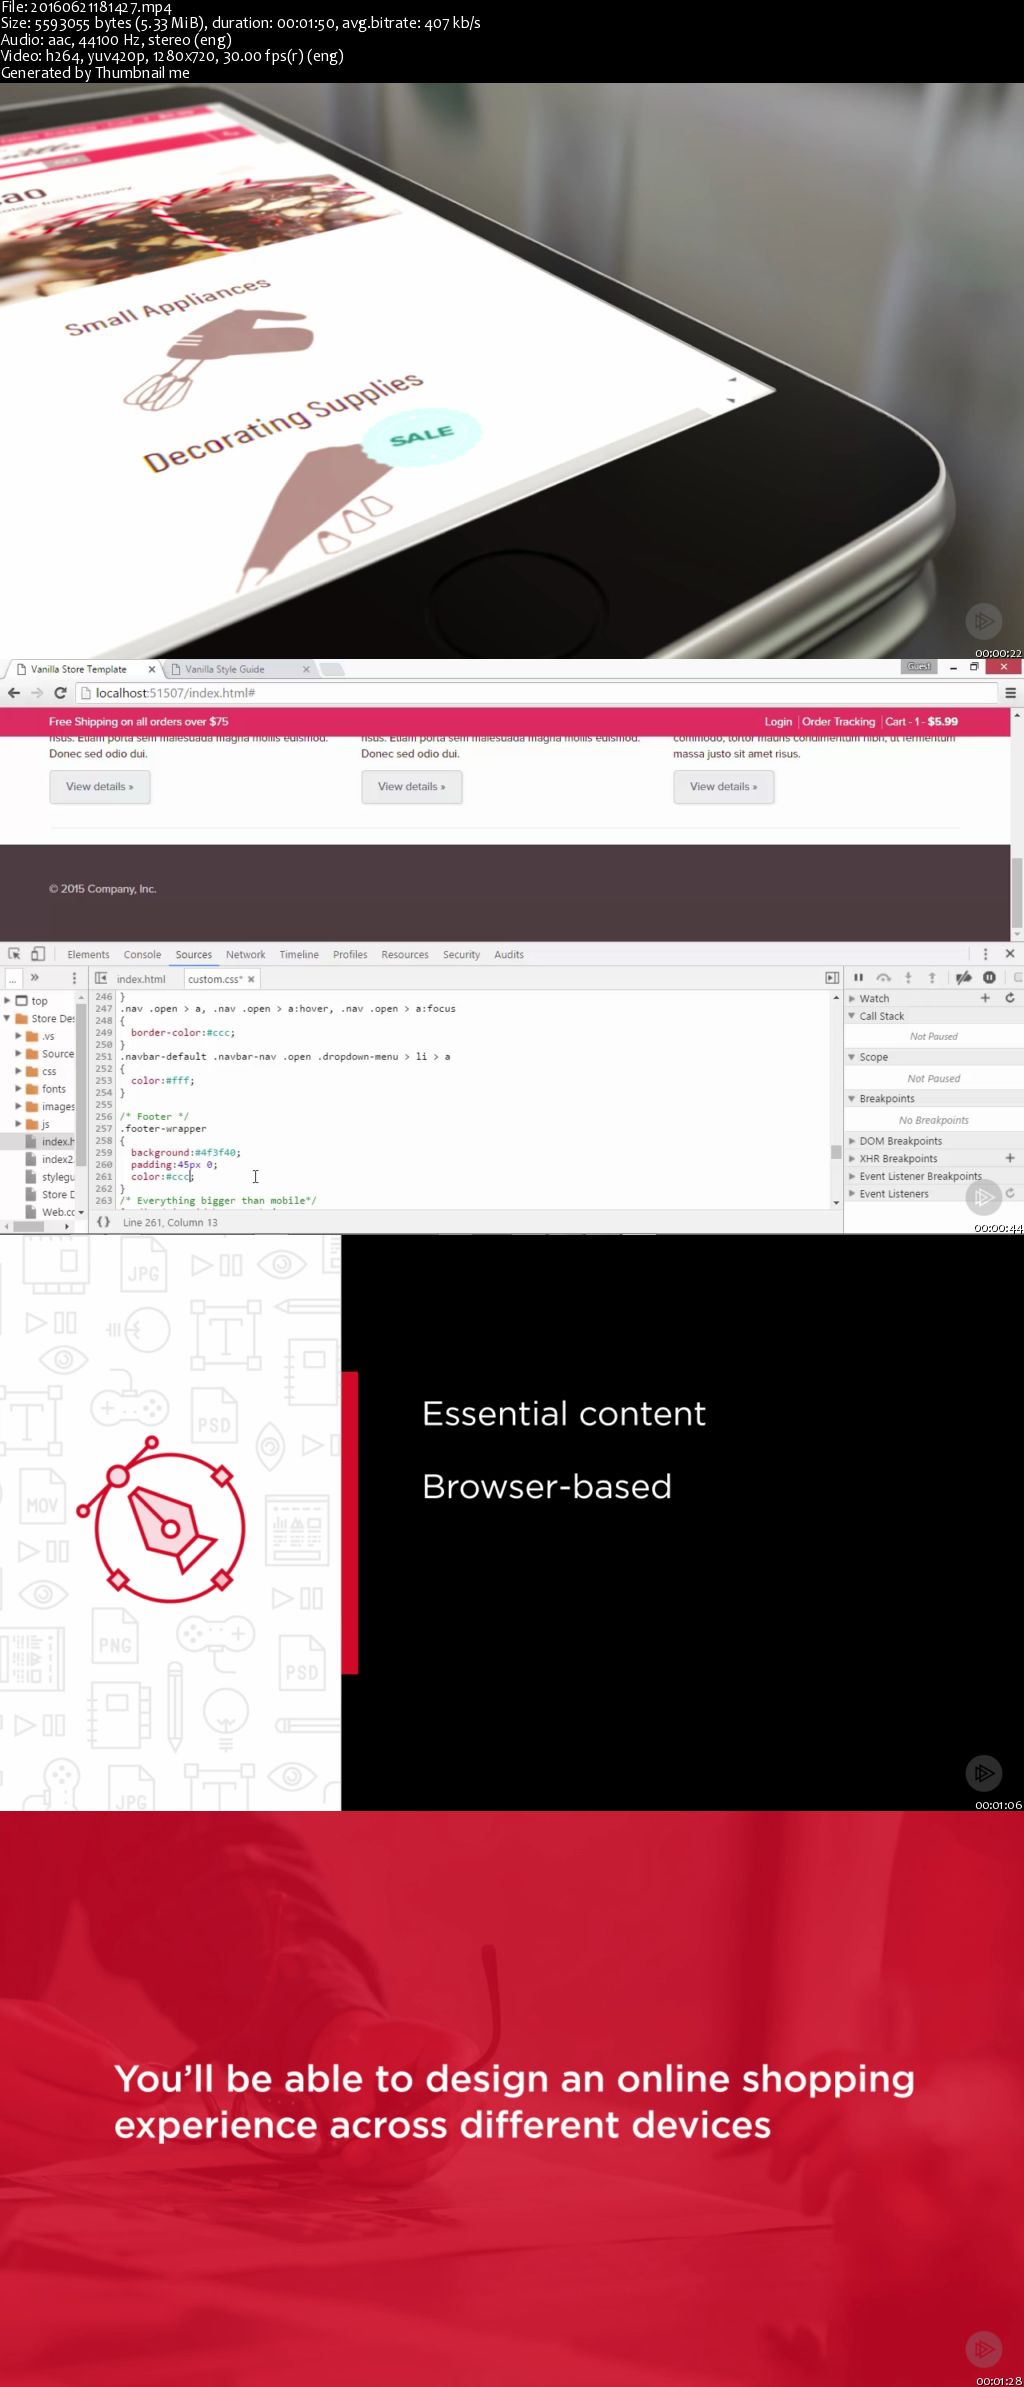Expand the XHR Breakpoints section

(852, 1158)
